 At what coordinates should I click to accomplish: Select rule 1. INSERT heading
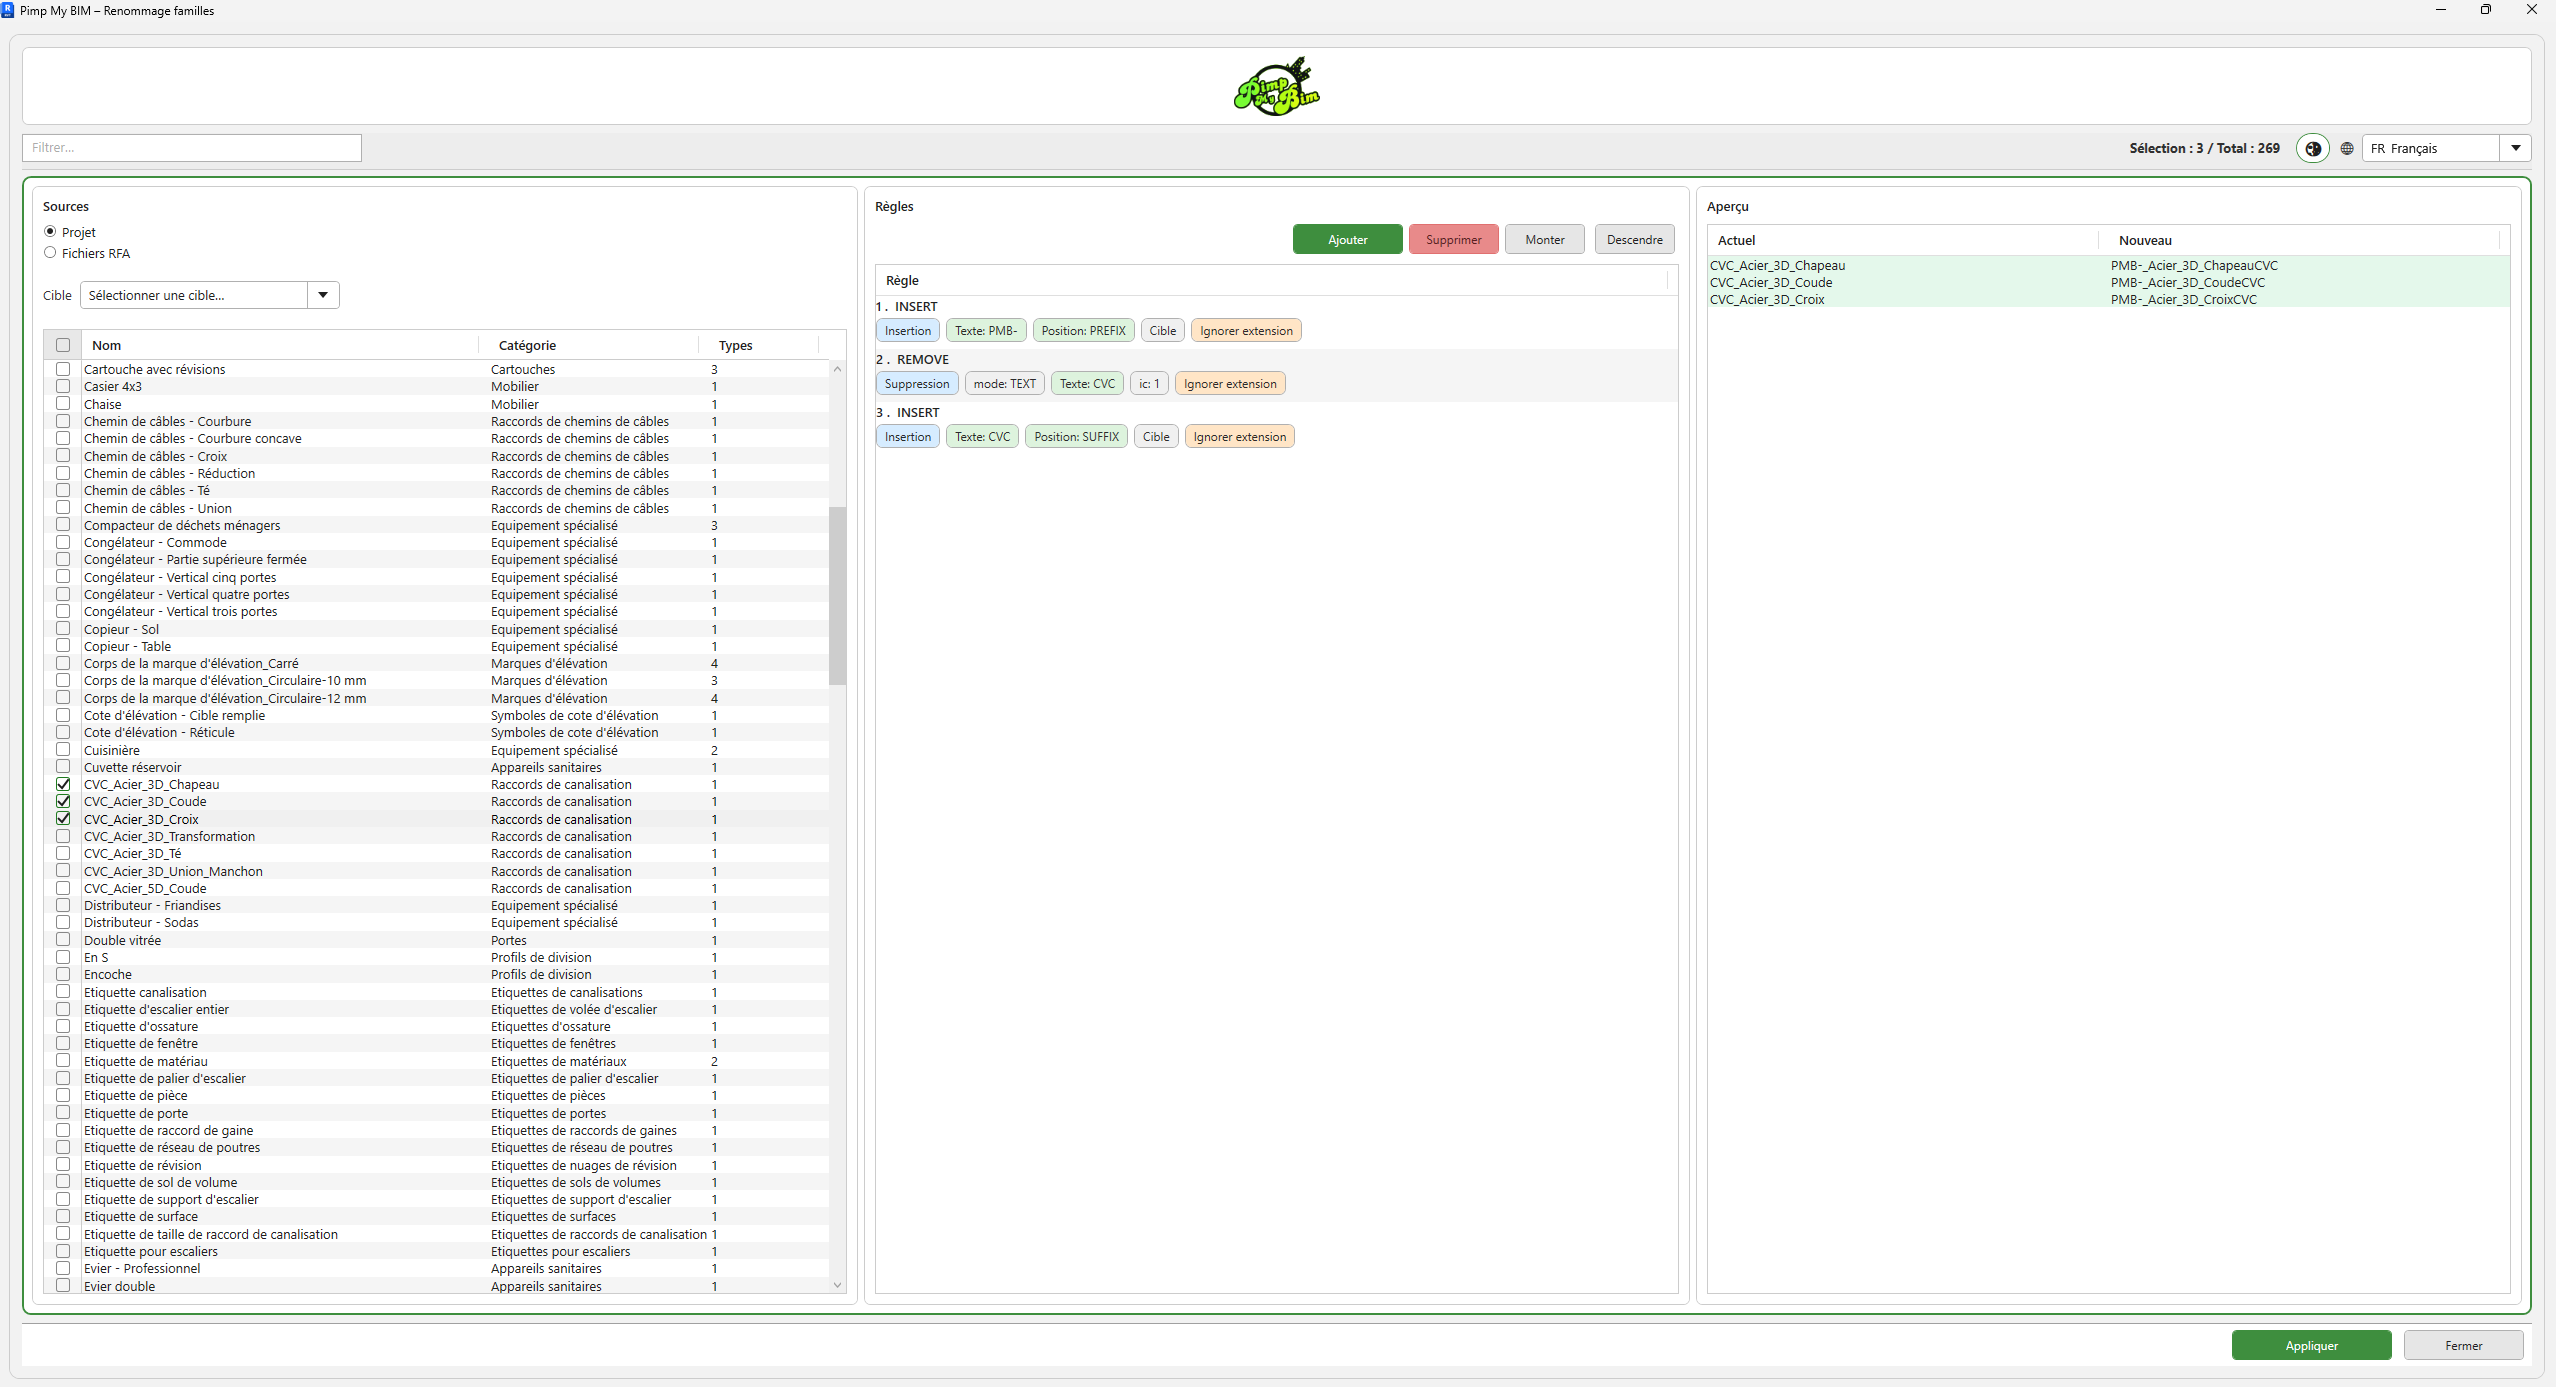tap(907, 306)
